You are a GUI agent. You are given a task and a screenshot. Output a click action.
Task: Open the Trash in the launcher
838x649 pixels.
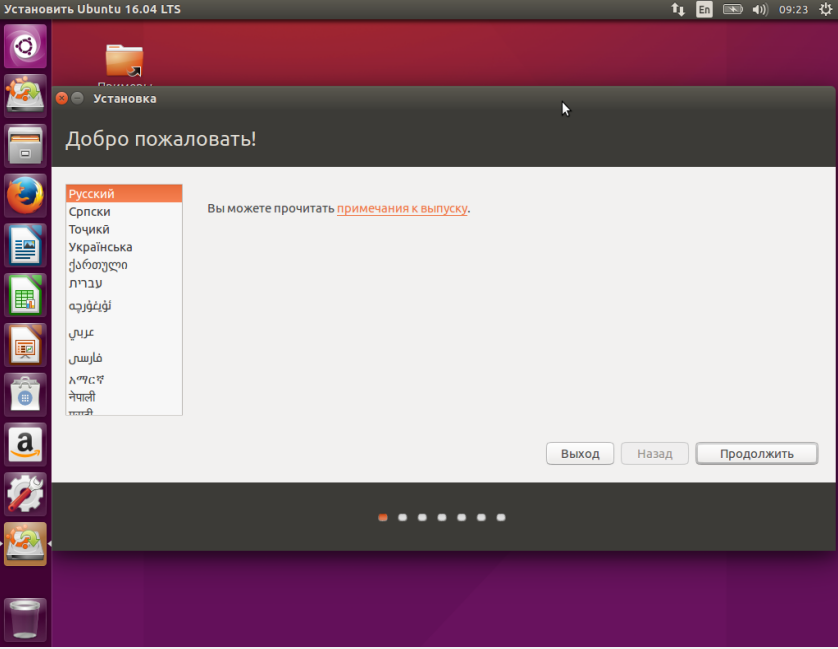point(25,619)
